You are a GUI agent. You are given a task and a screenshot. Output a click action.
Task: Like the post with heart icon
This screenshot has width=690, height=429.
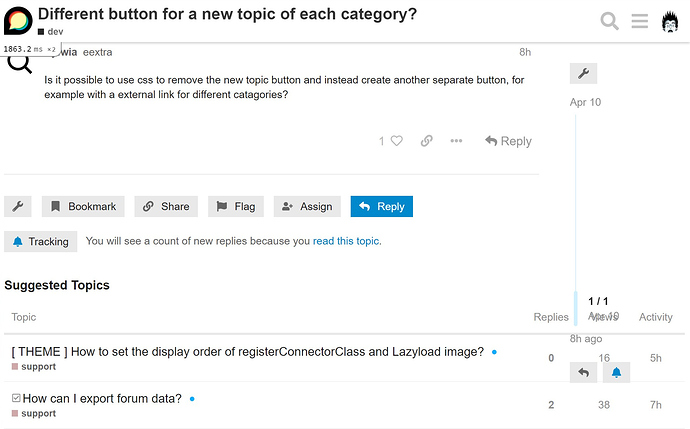pos(397,141)
